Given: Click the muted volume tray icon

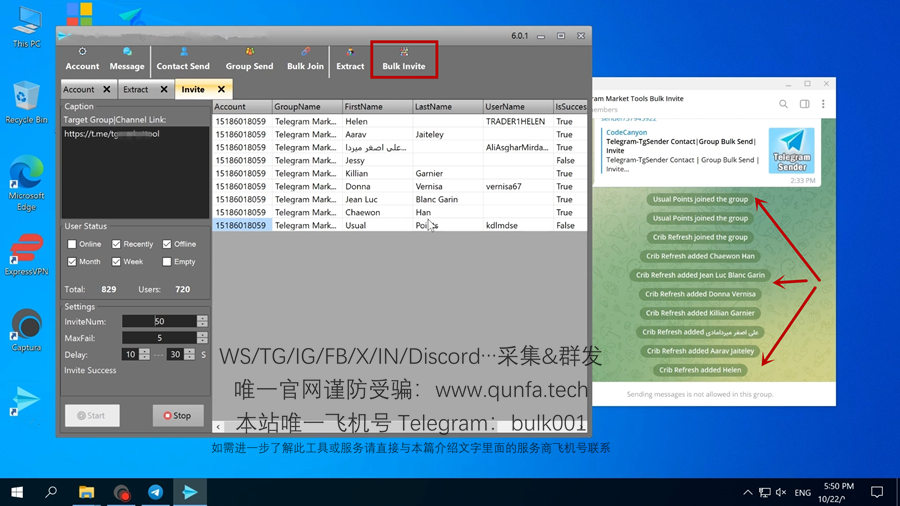Looking at the screenshot, I should (781, 492).
